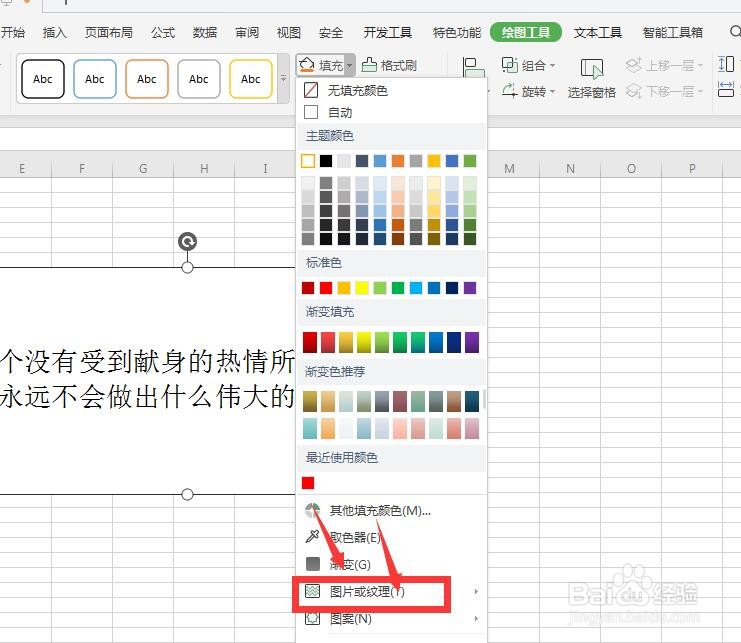This screenshot has height=643, width=741.
Task: Click the shape height icon
Action: 726,64
